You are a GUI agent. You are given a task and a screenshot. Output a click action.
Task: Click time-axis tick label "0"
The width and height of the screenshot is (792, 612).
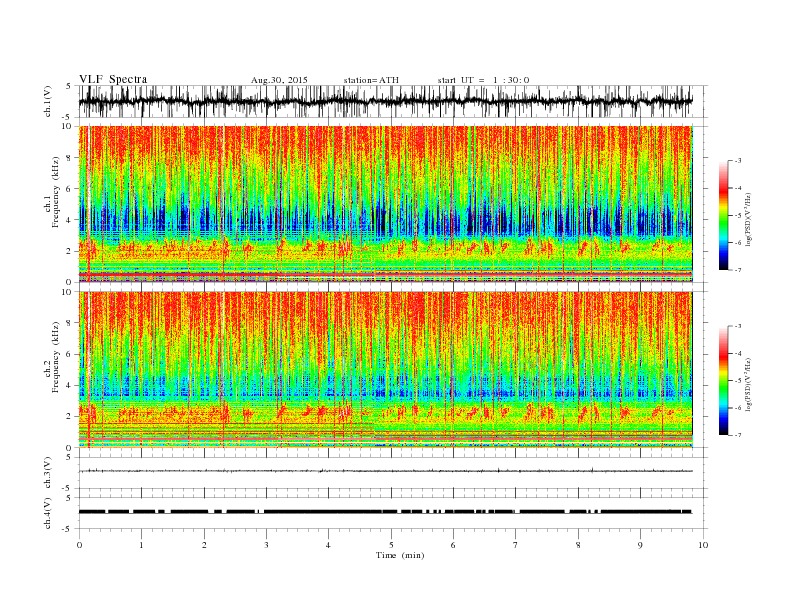79,545
